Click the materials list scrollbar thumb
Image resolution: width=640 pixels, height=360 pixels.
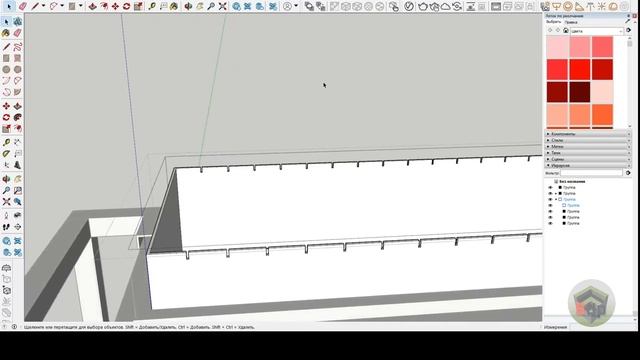tap(629, 43)
